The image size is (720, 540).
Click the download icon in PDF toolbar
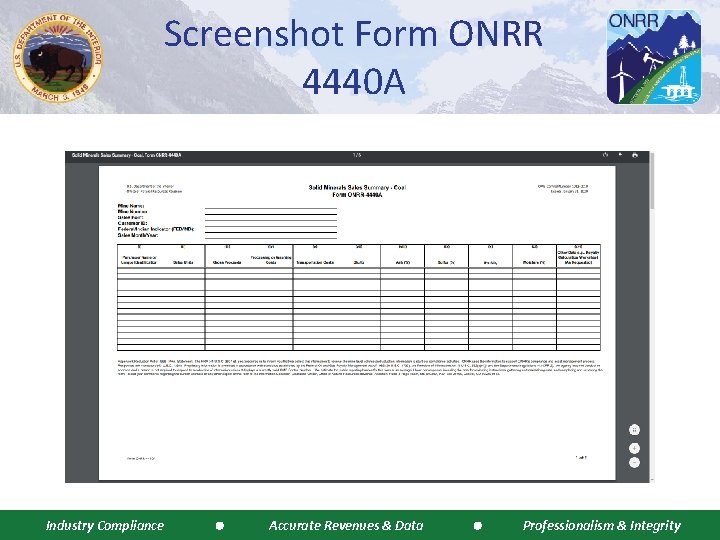tap(620, 155)
